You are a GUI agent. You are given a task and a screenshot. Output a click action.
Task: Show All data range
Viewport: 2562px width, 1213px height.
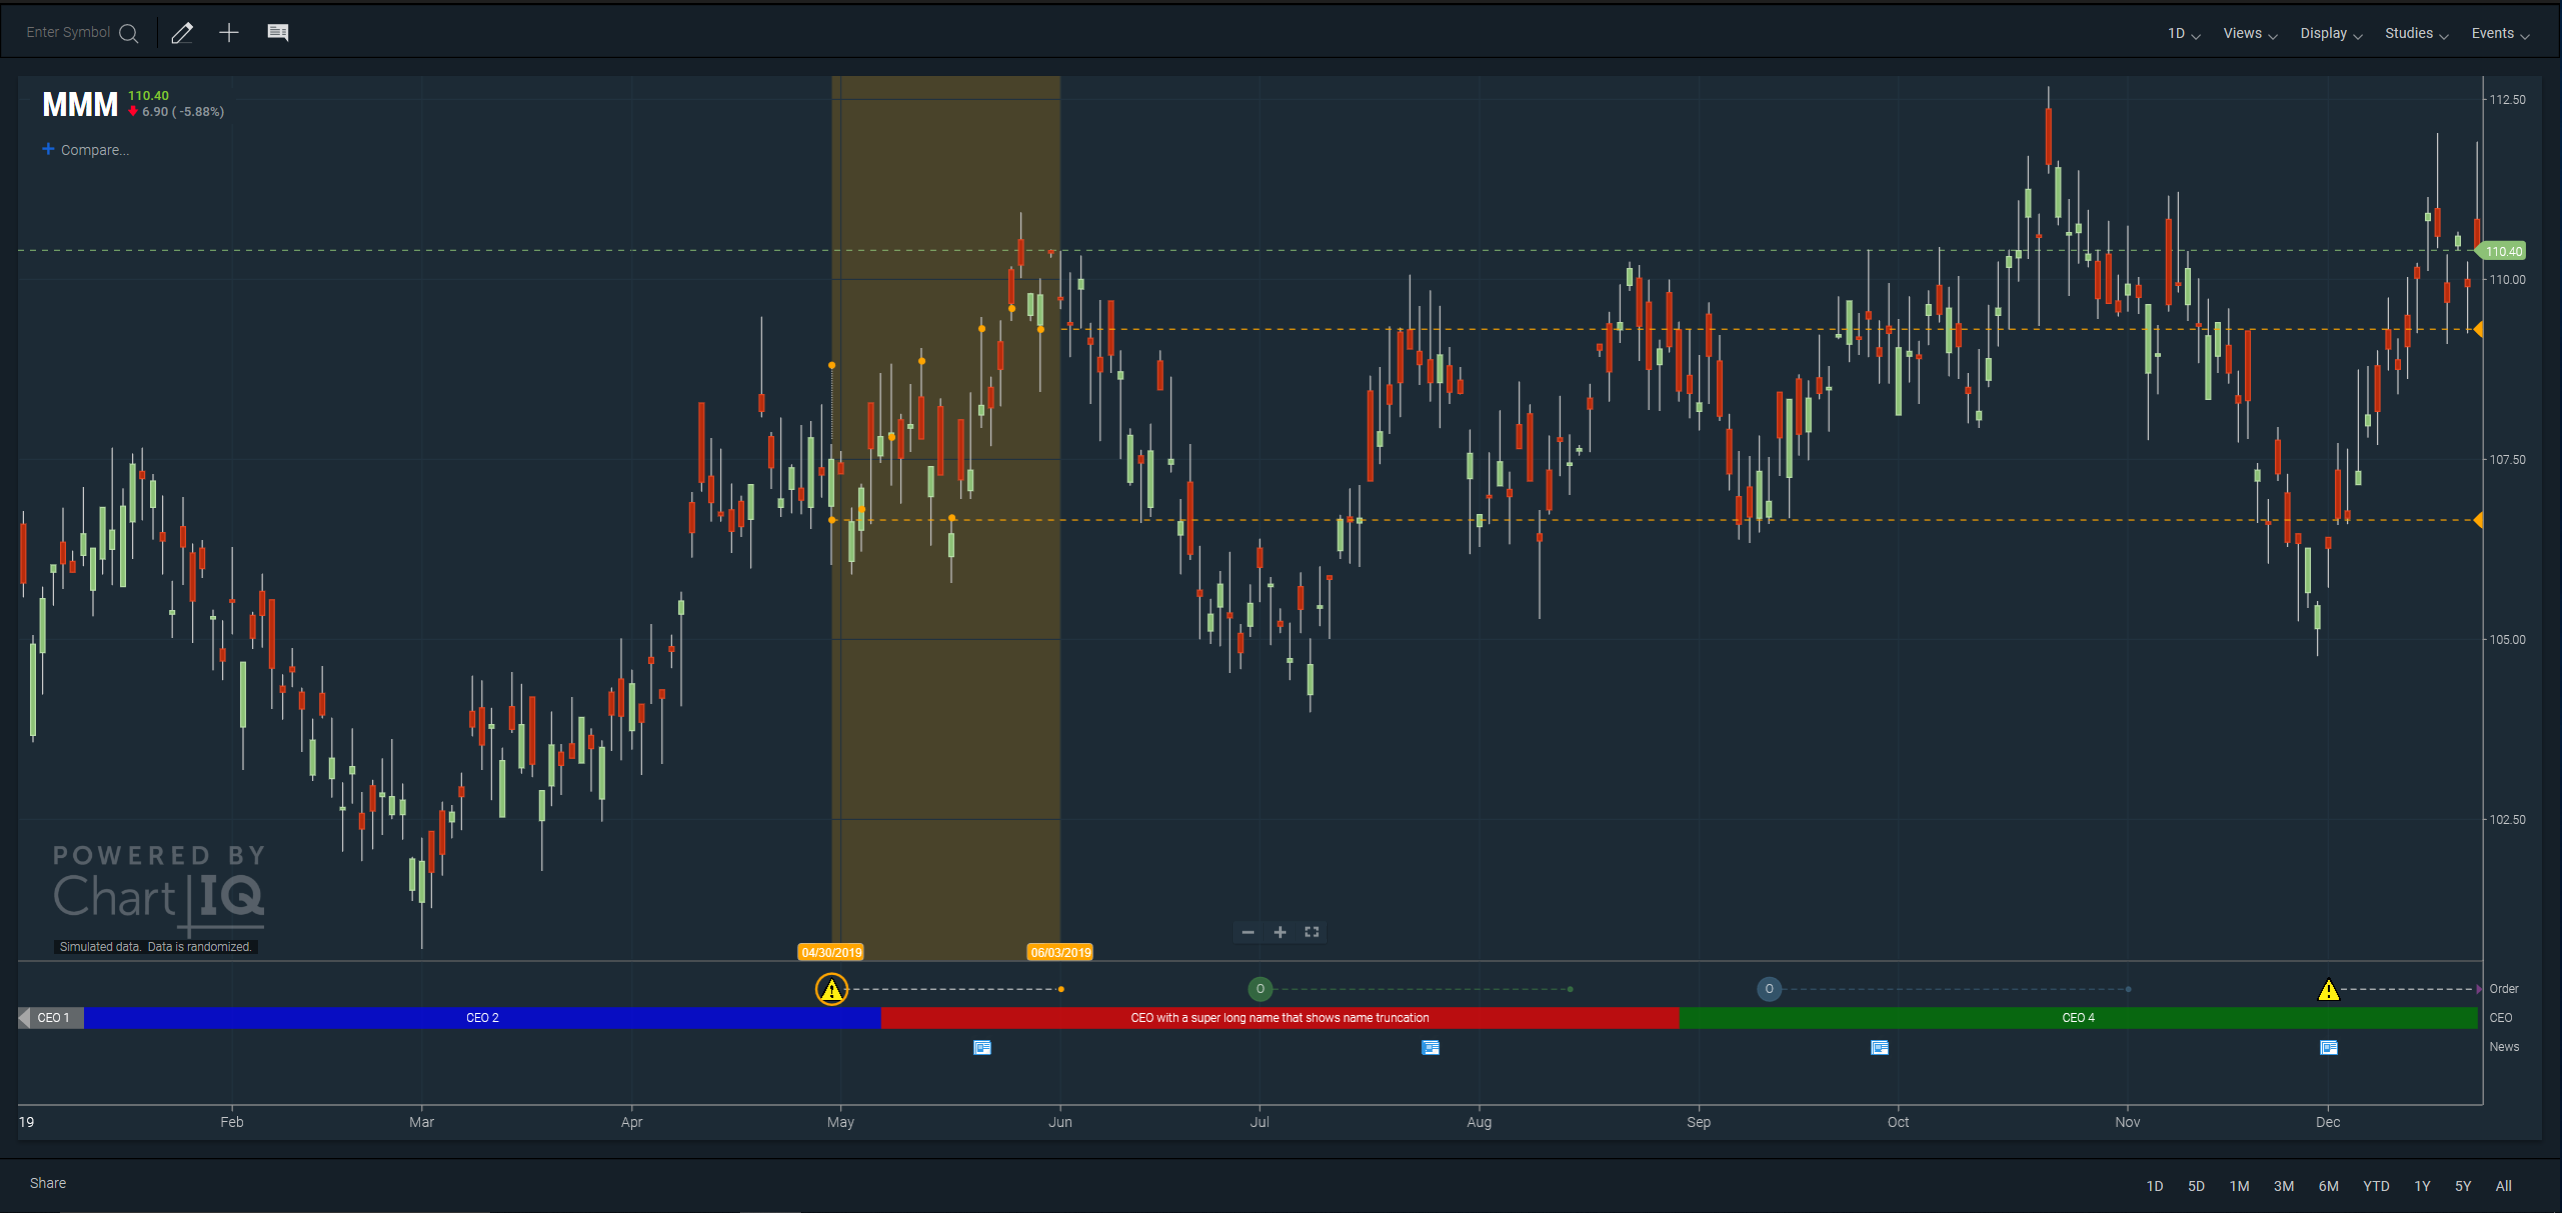coord(2504,1186)
